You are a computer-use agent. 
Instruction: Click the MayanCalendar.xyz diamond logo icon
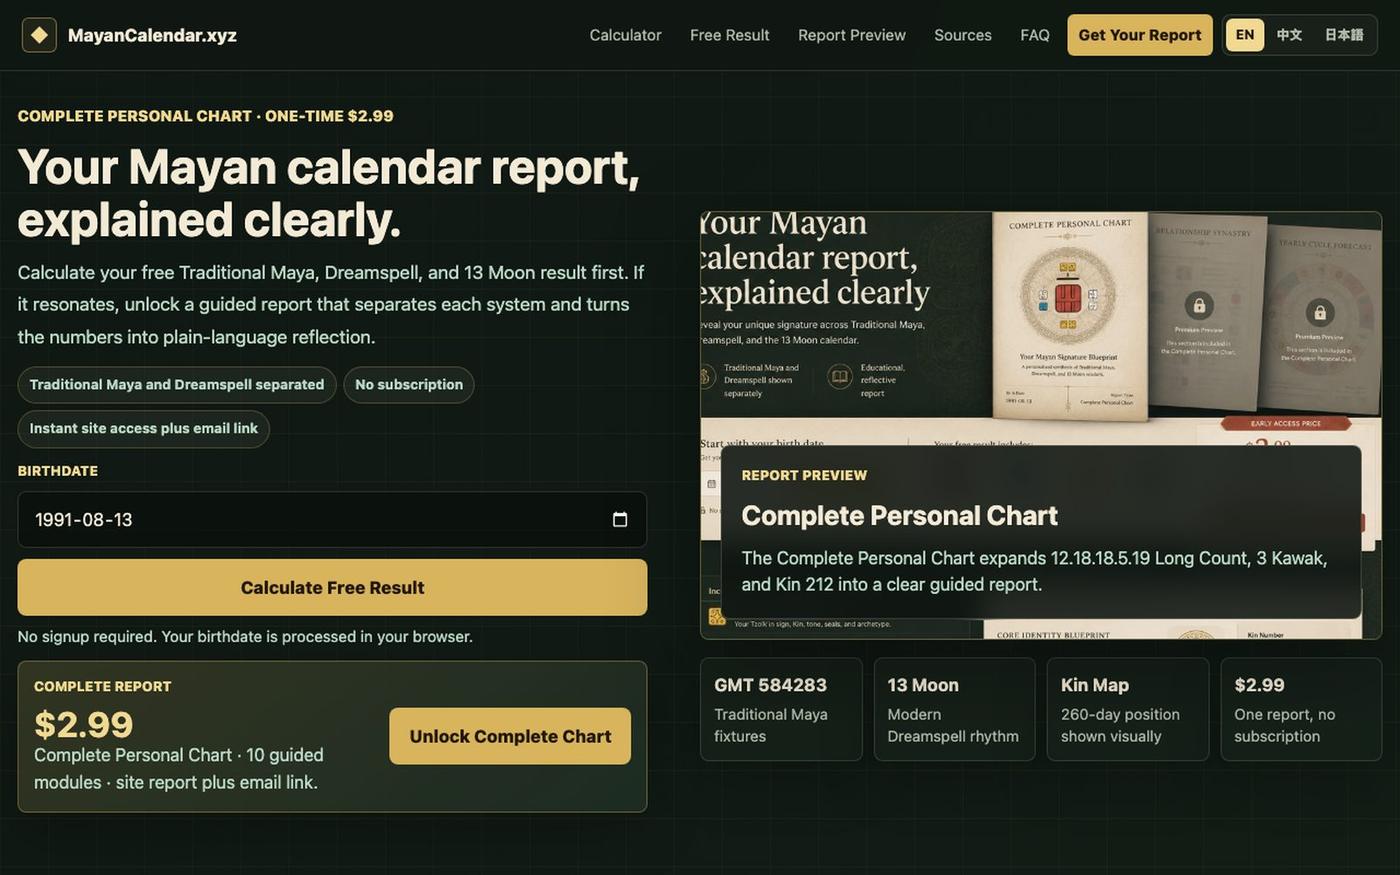click(x=39, y=35)
